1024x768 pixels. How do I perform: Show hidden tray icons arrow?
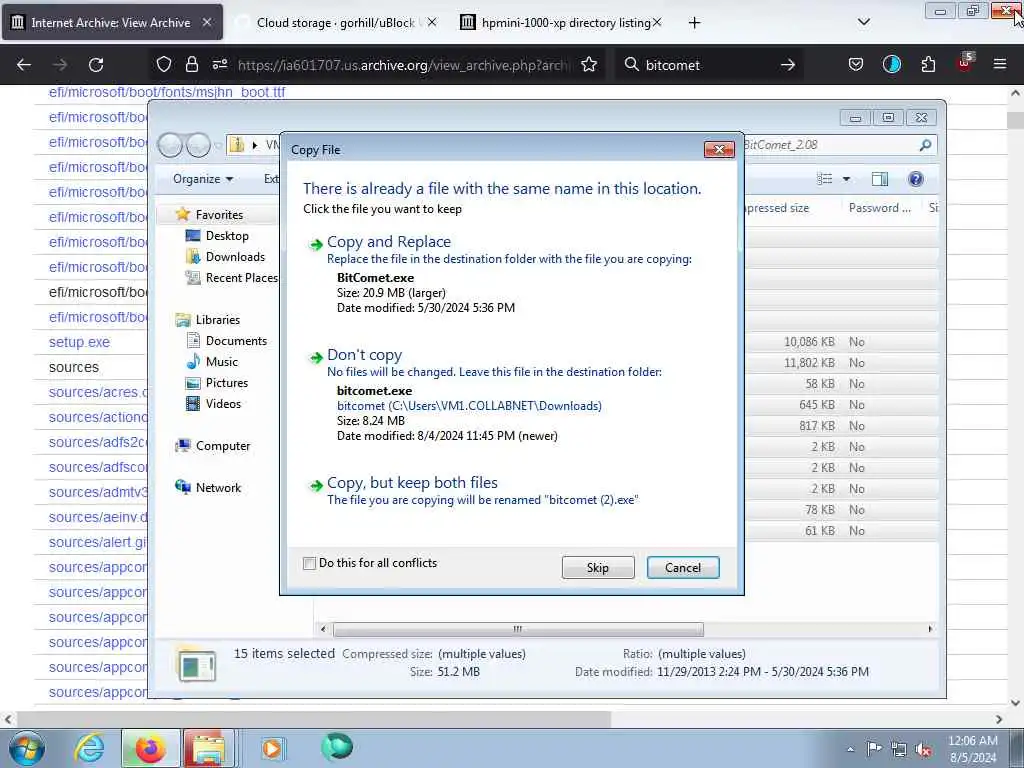pos(850,749)
